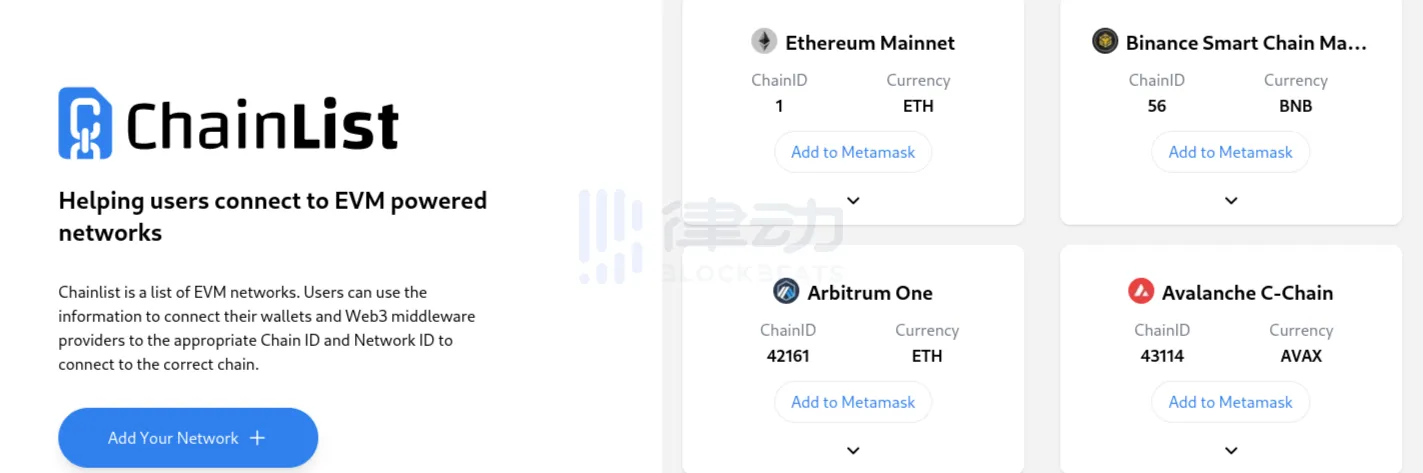Click the plus icon in Add Your Network

point(257,438)
